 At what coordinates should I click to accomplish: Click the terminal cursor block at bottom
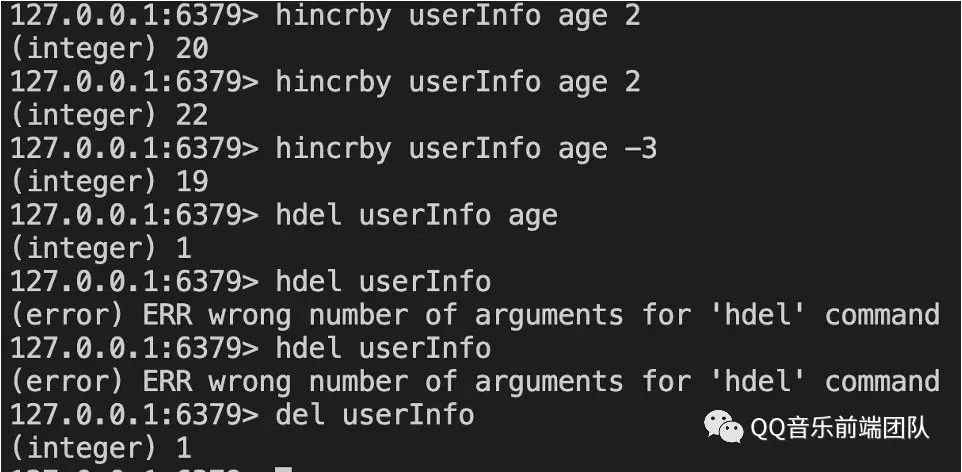[283, 469]
